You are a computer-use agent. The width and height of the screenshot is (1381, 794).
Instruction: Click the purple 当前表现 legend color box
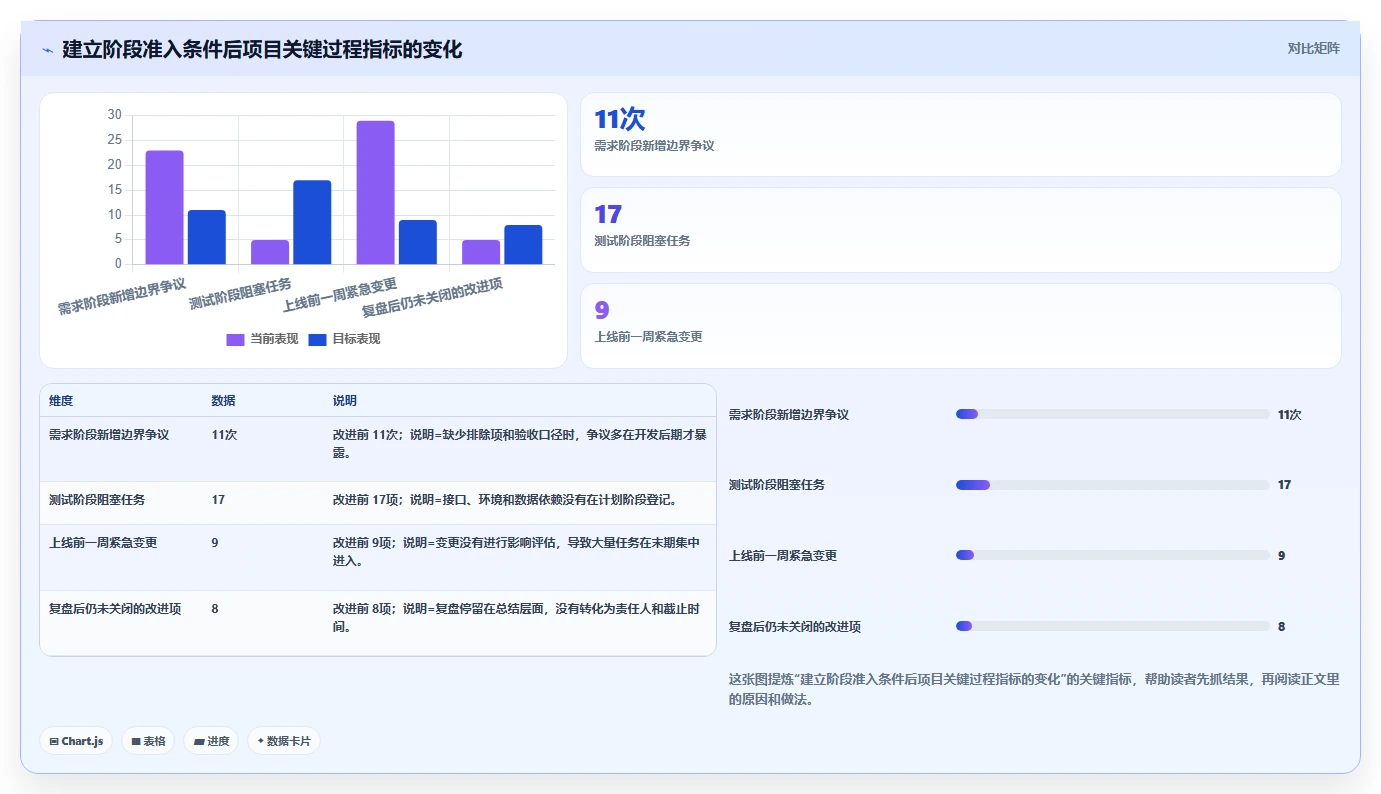point(235,340)
